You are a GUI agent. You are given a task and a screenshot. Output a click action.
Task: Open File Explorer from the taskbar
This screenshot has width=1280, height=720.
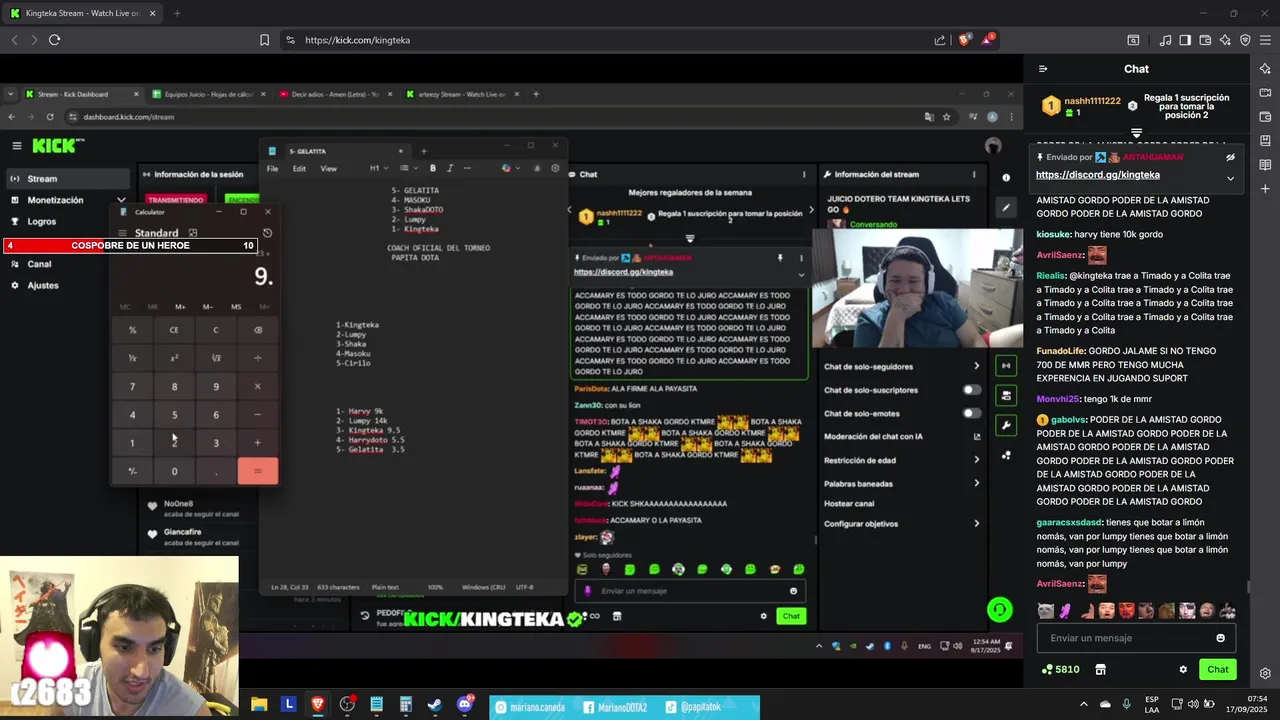[x=259, y=704]
